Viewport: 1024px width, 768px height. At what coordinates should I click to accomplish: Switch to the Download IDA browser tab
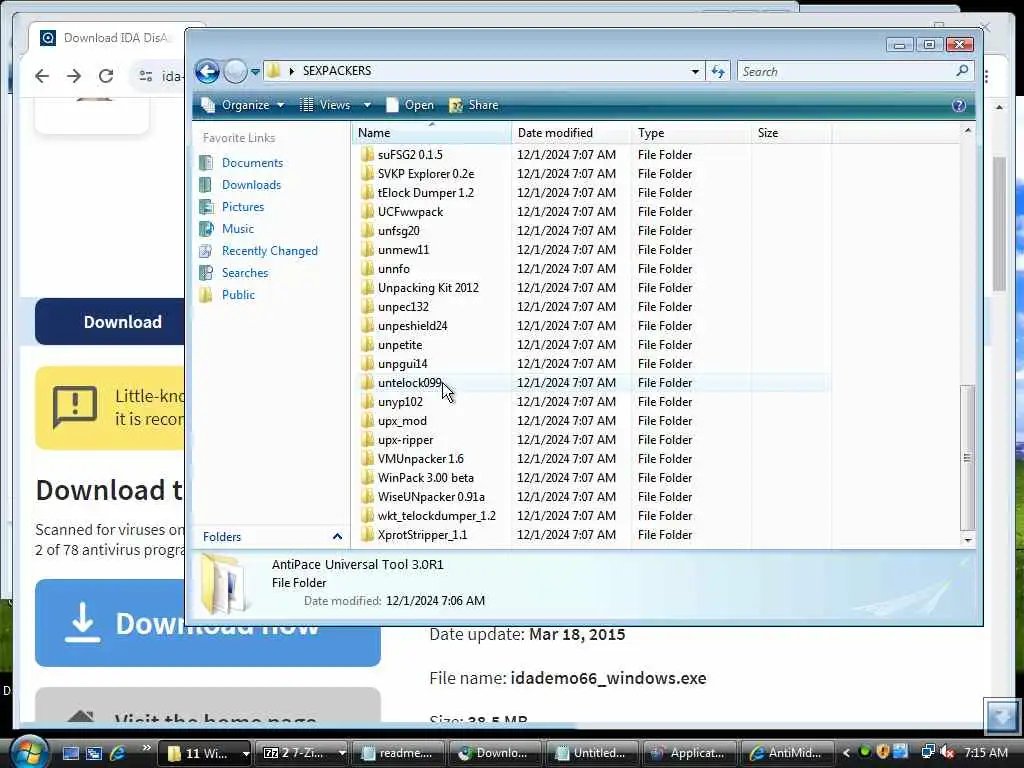[111, 38]
